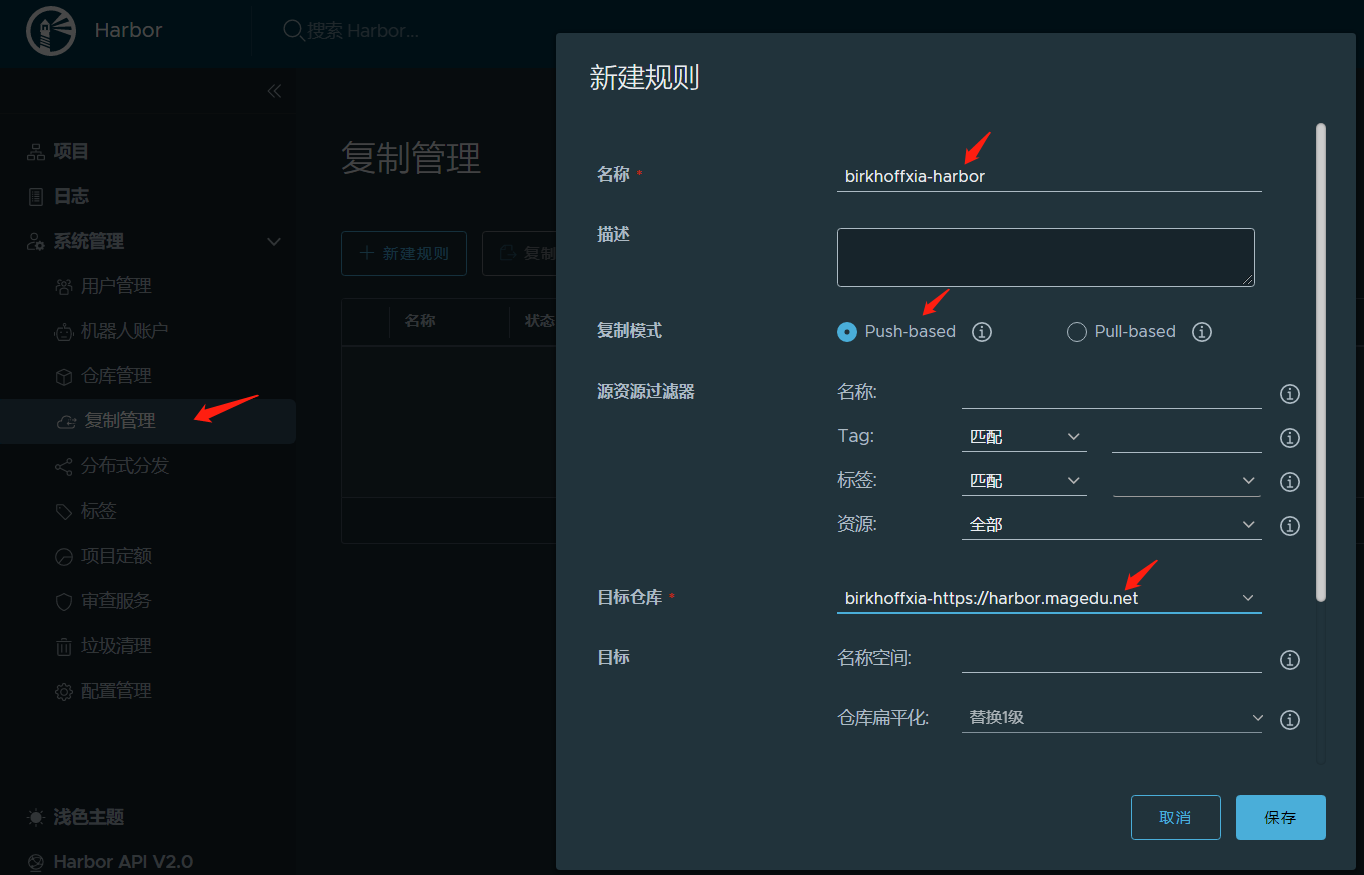Click the 名称空间 destination input field

pos(1112,659)
